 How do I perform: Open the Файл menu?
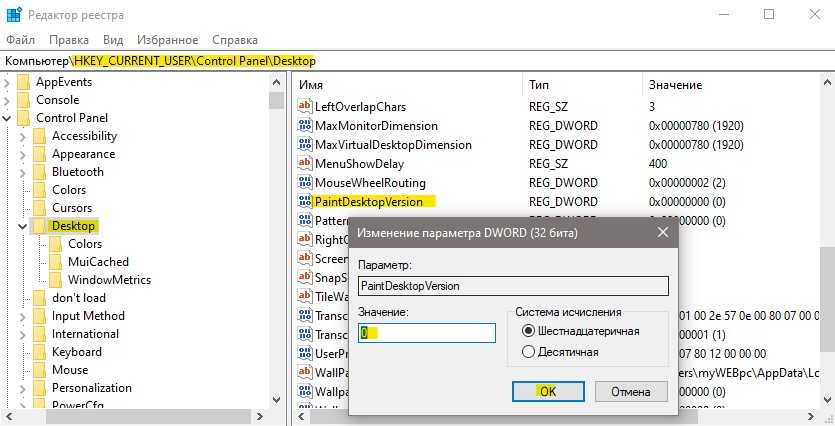pyautogui.click(x=21, y=40)
